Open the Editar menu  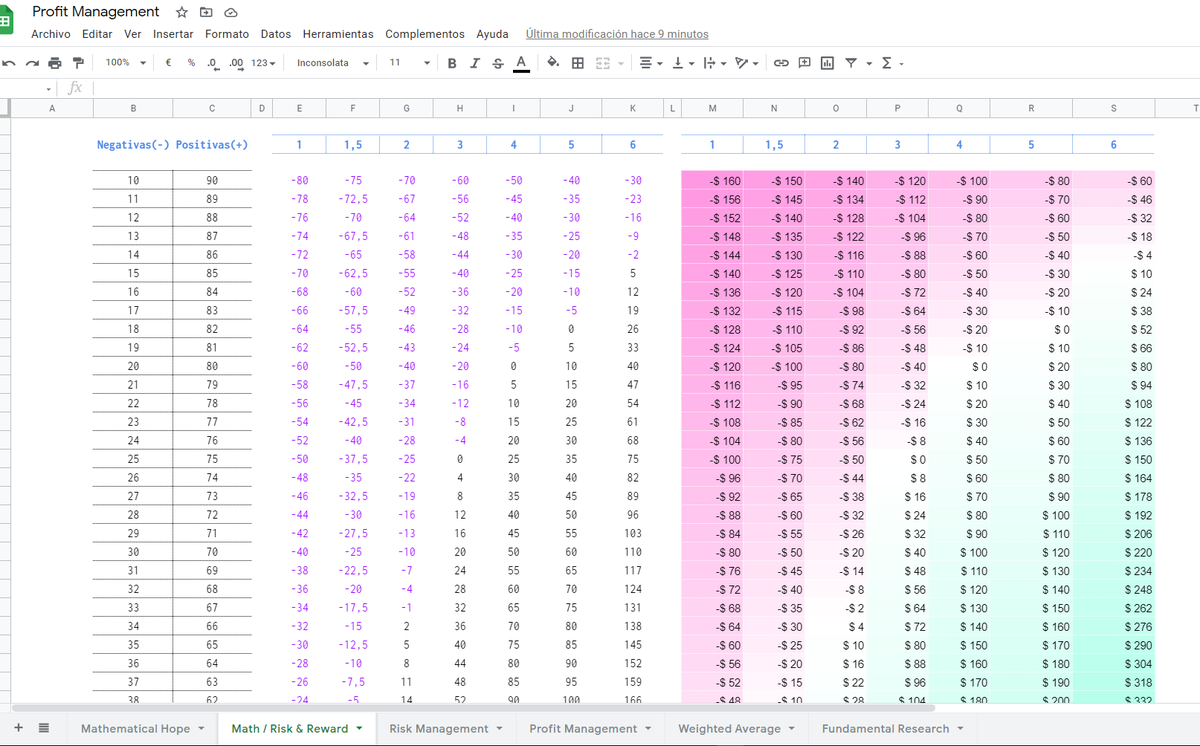[97, 34]
